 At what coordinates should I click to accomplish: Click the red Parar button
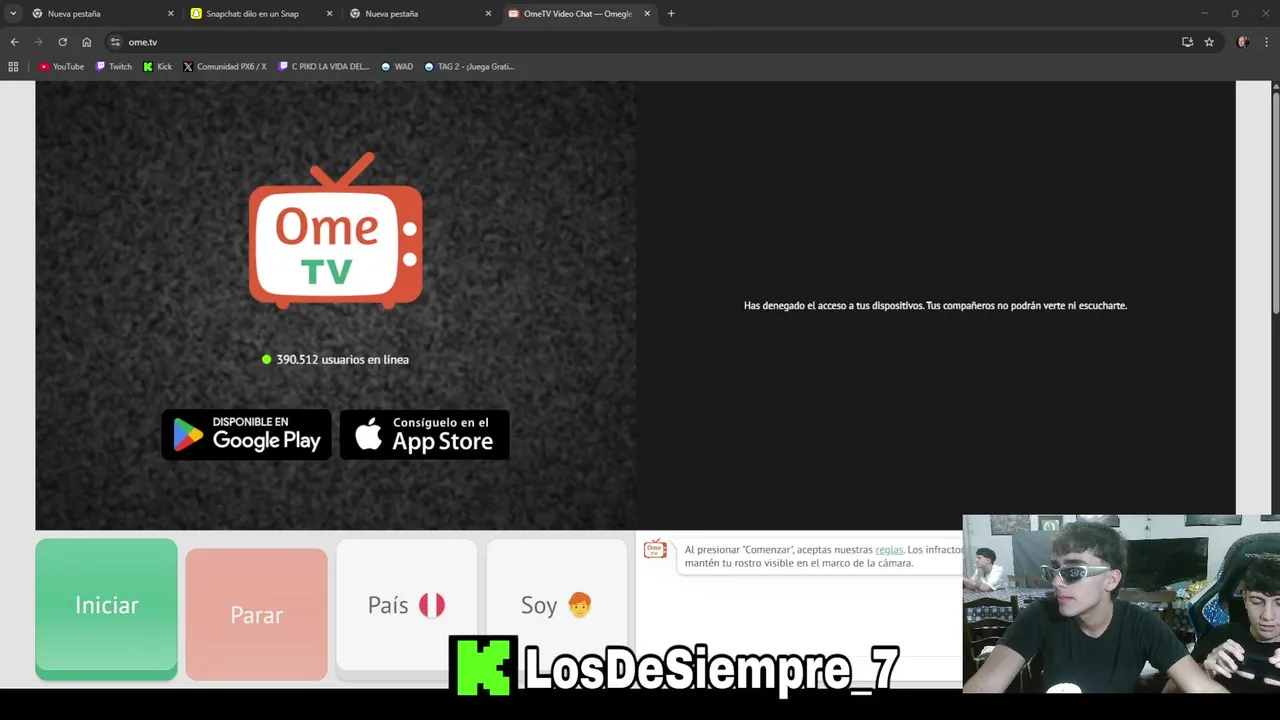[x=256, y=614]
